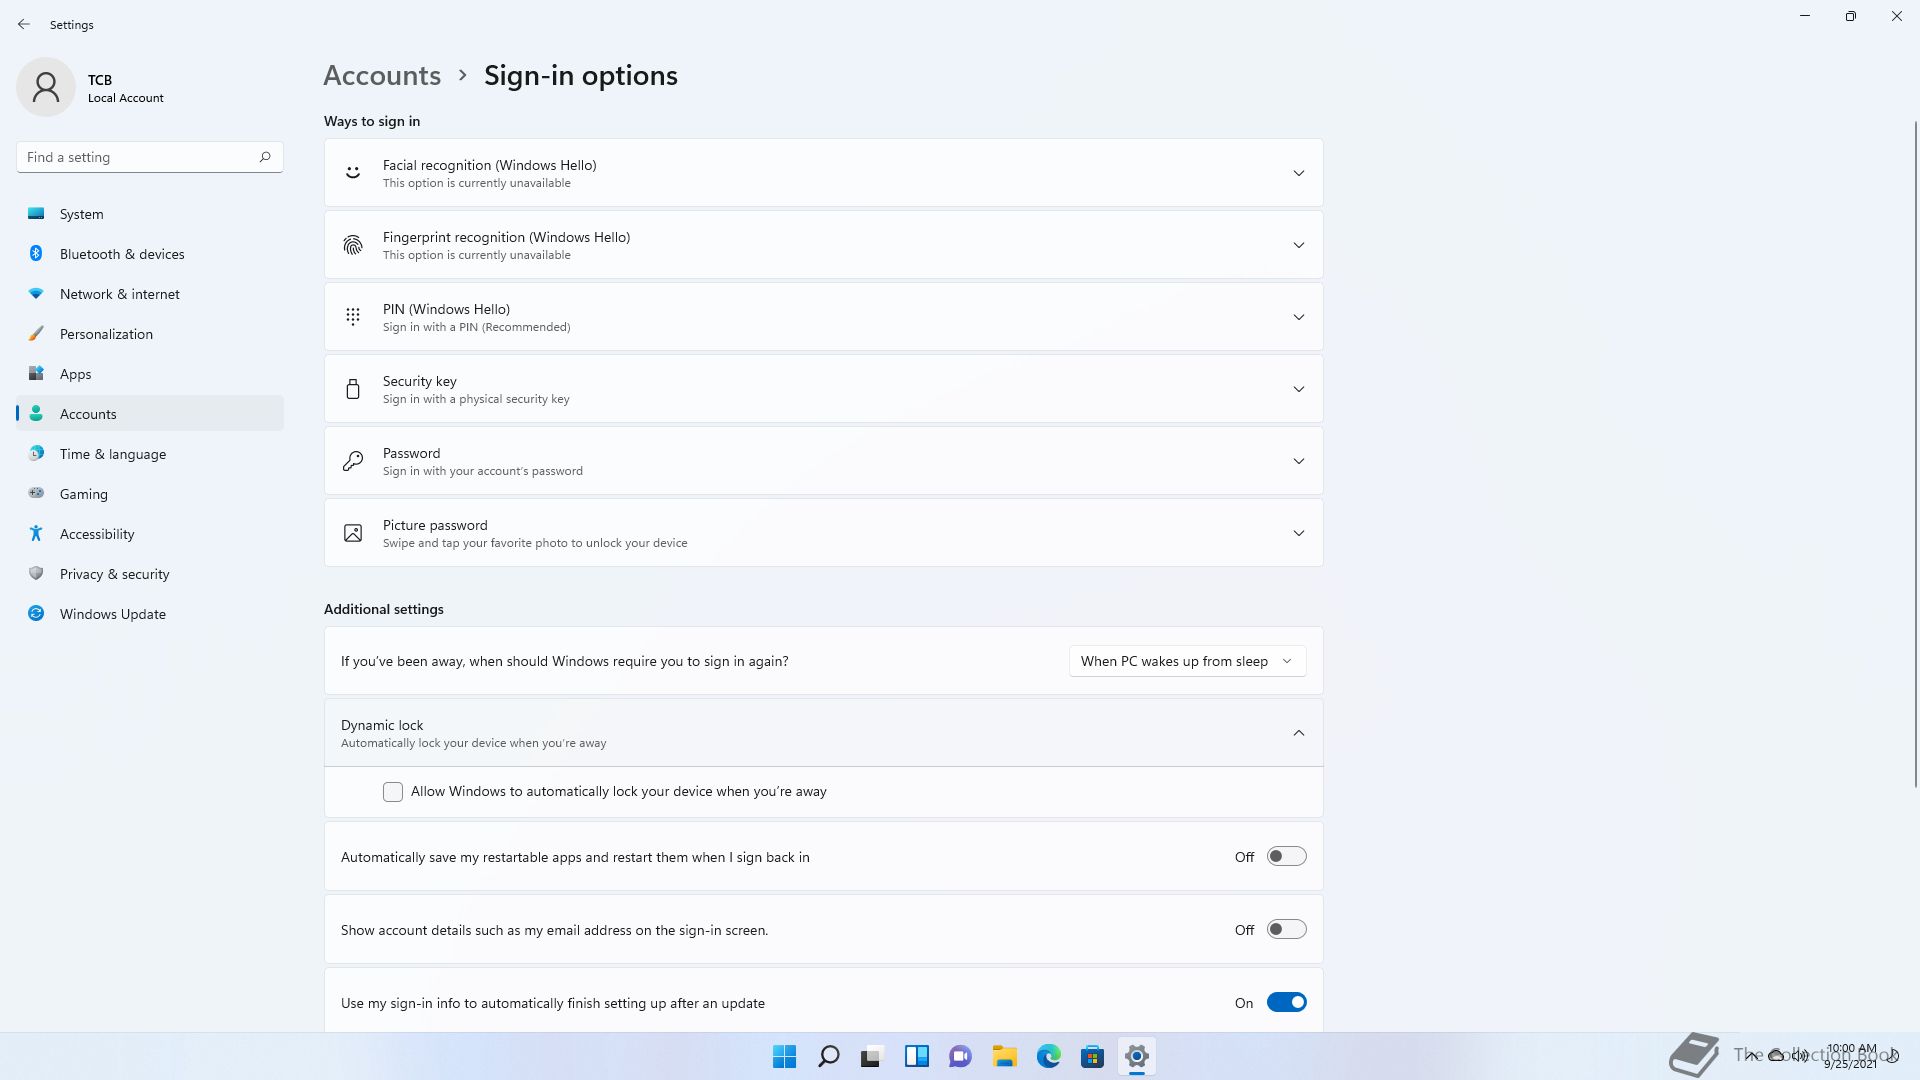
Task: Click the Password key icon
Action: coord(353,461)
